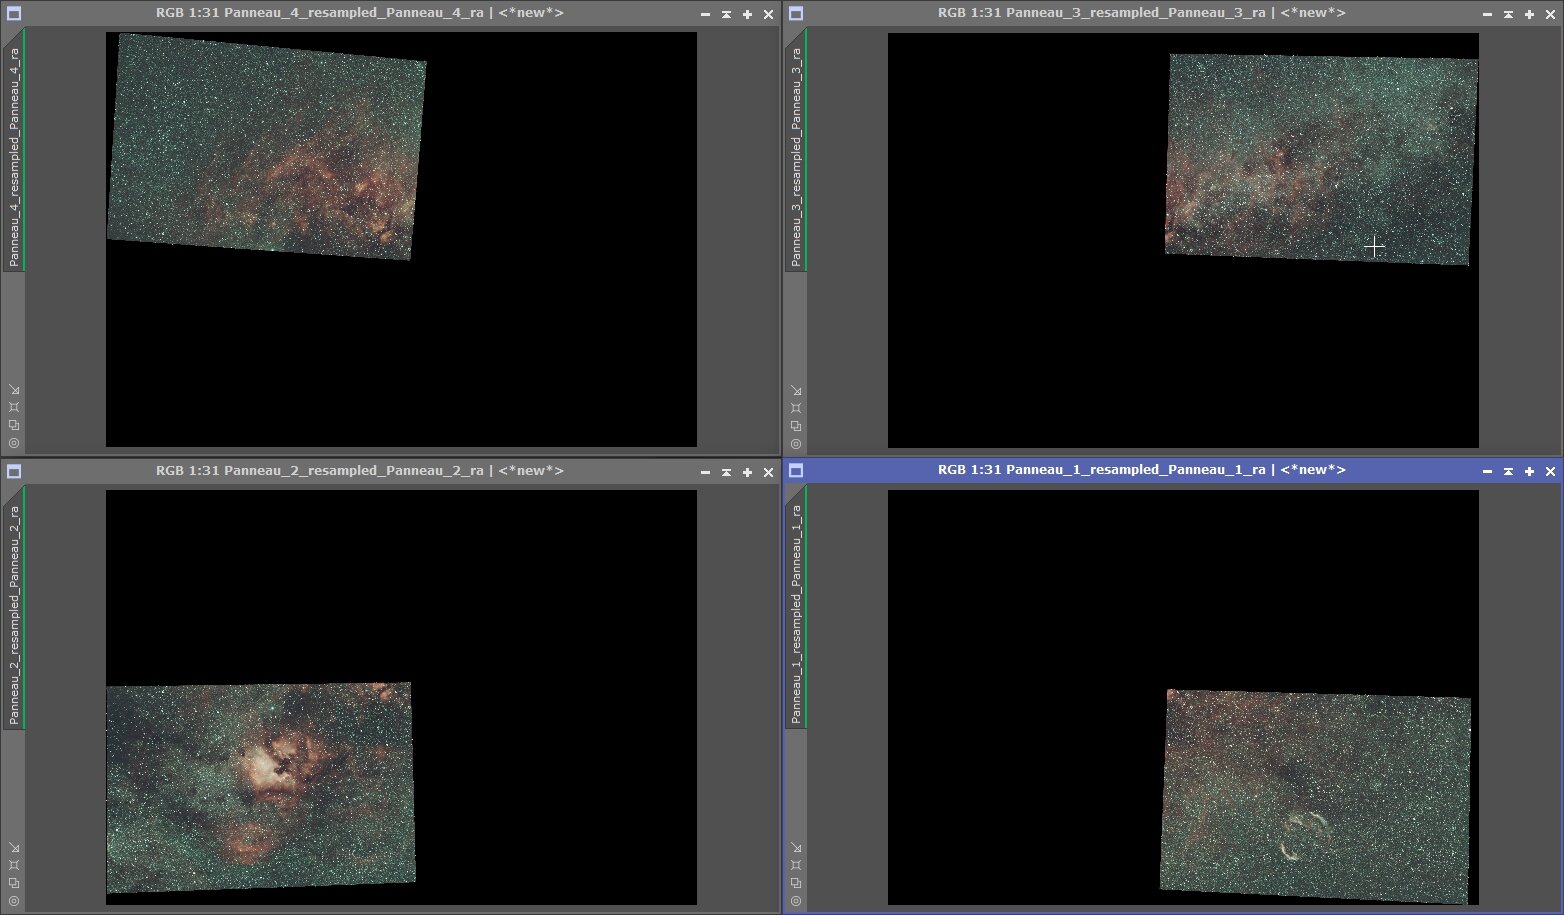Click target circle icon in Panneau_3 window
Screen dimensions: 1564x915
tap(796, 443)
